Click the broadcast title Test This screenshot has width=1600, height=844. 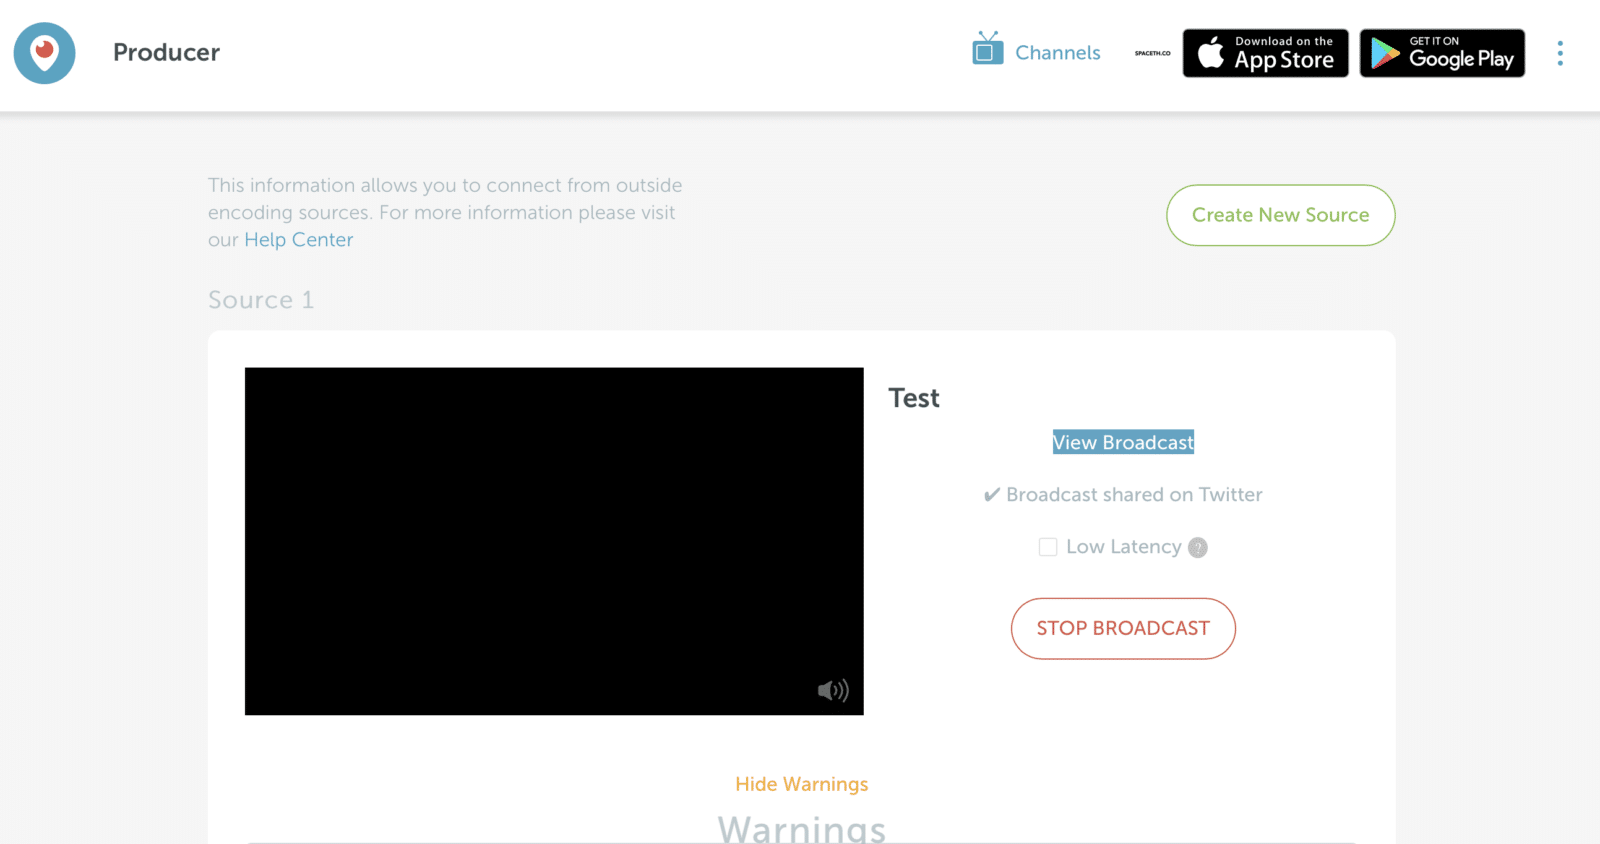[x=914, y=398]
